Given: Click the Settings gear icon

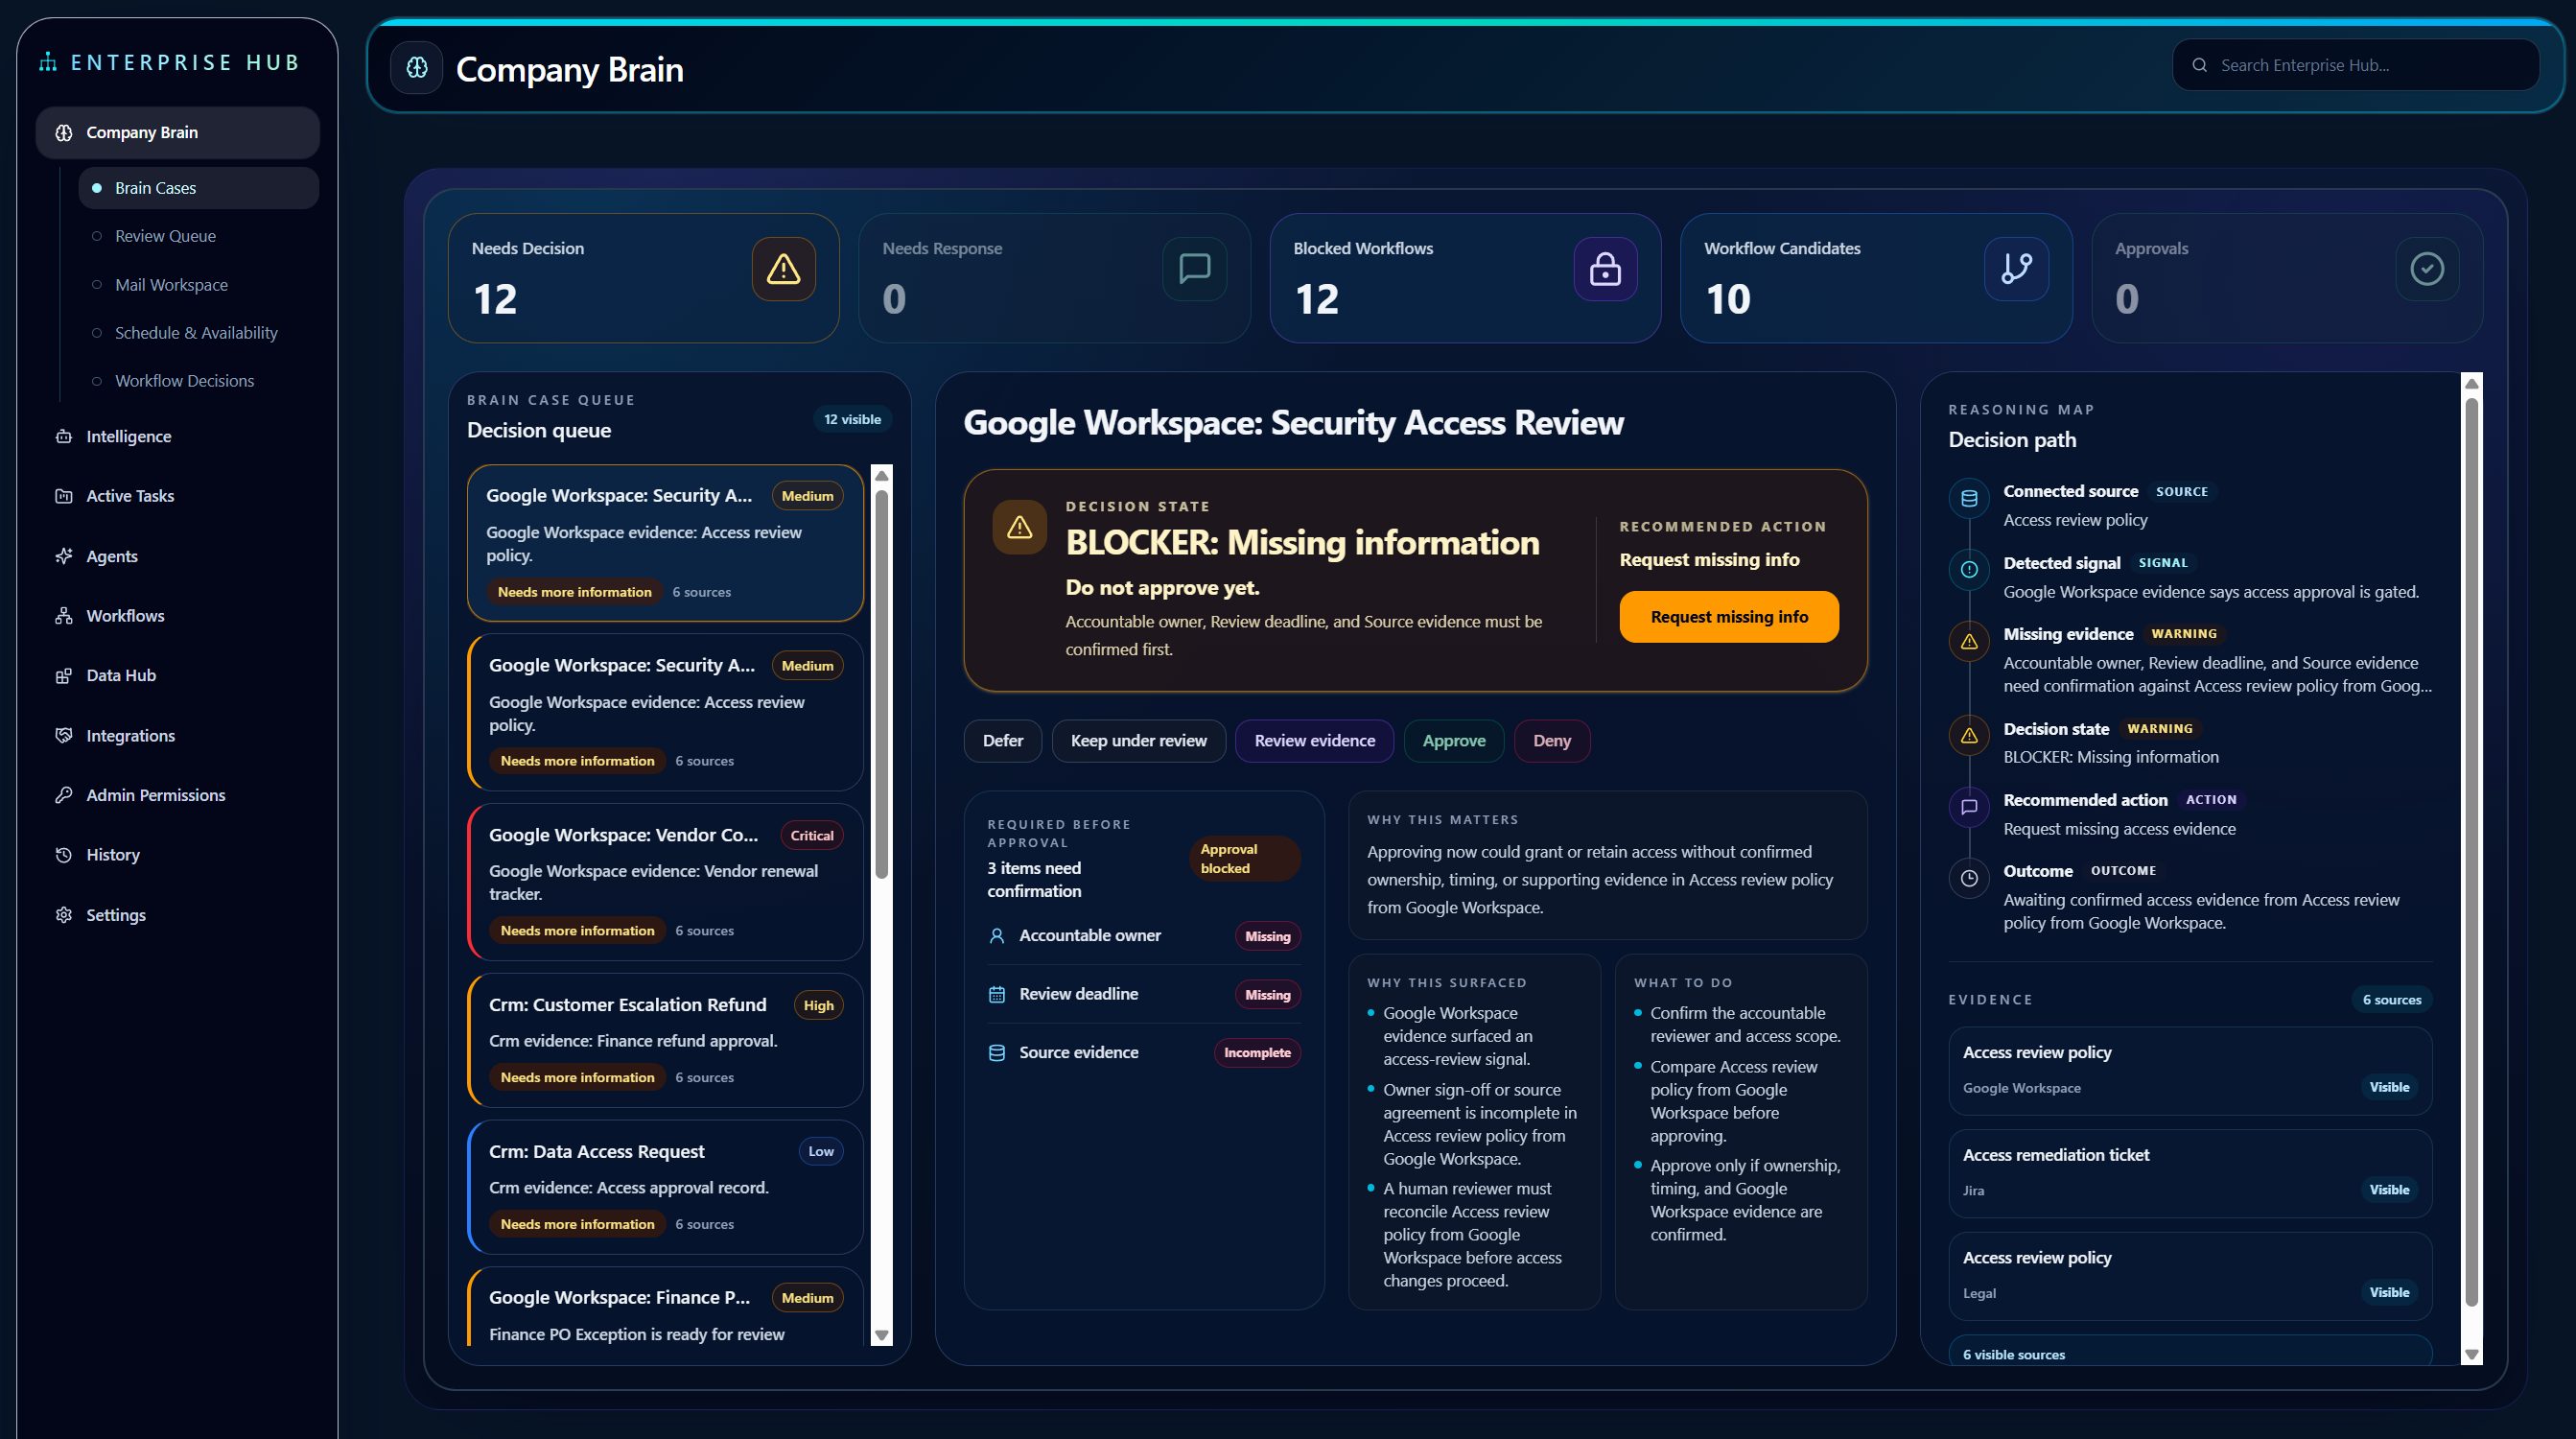Looking at the screenshot, I should [64, 915].
